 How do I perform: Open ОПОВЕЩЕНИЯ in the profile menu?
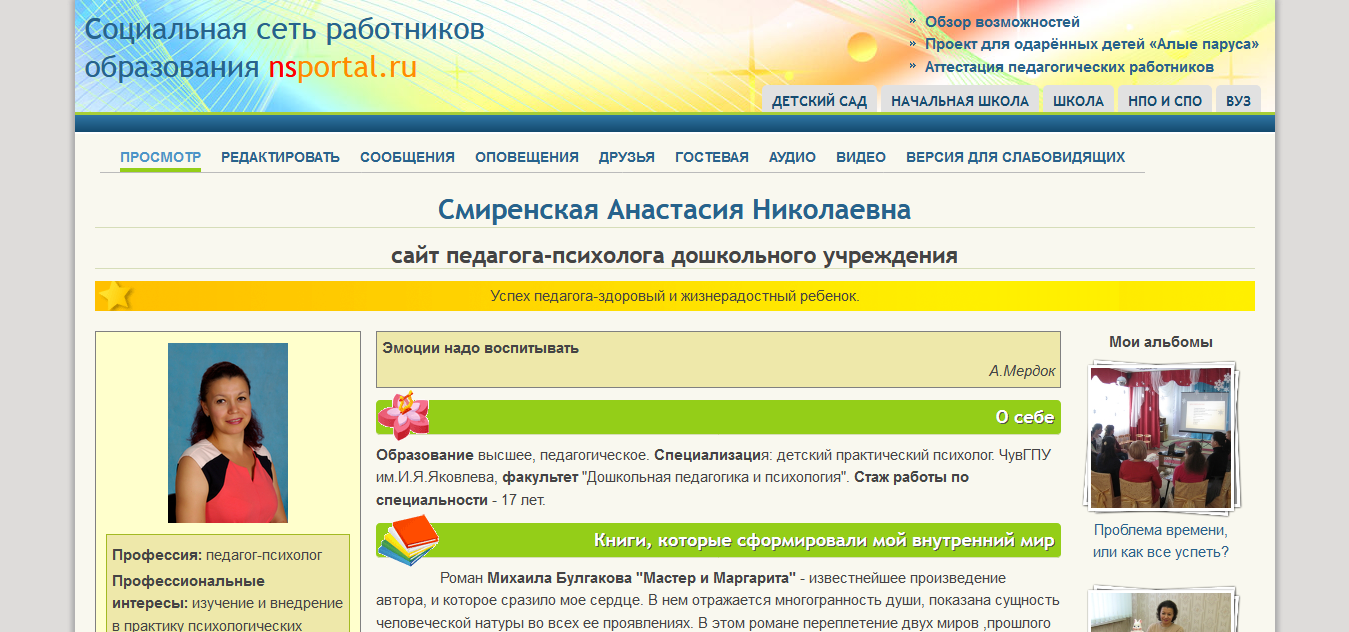(527, 157)
